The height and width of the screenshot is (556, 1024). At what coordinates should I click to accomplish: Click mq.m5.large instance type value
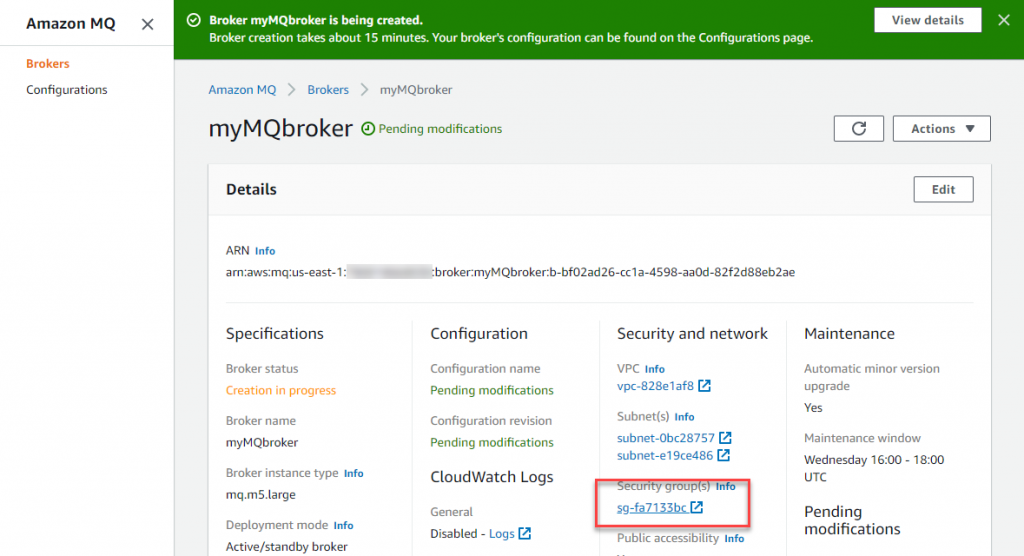pos(261,495)
